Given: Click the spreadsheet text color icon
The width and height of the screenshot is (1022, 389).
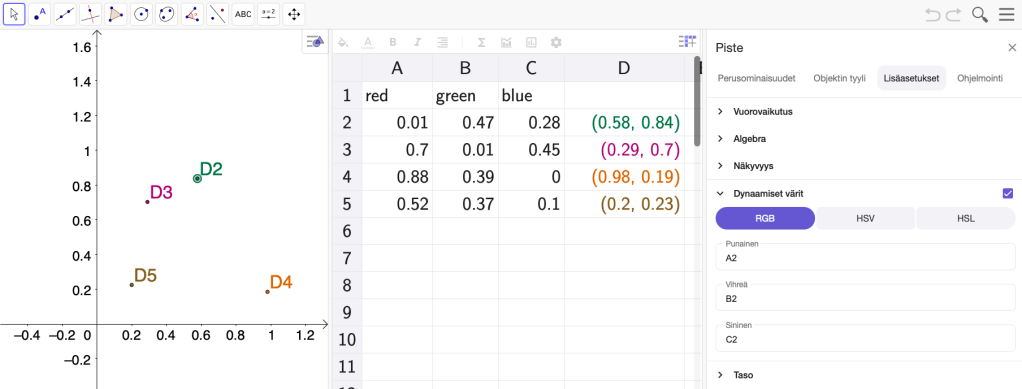Looking at the screenshot, I should (368, 42).
